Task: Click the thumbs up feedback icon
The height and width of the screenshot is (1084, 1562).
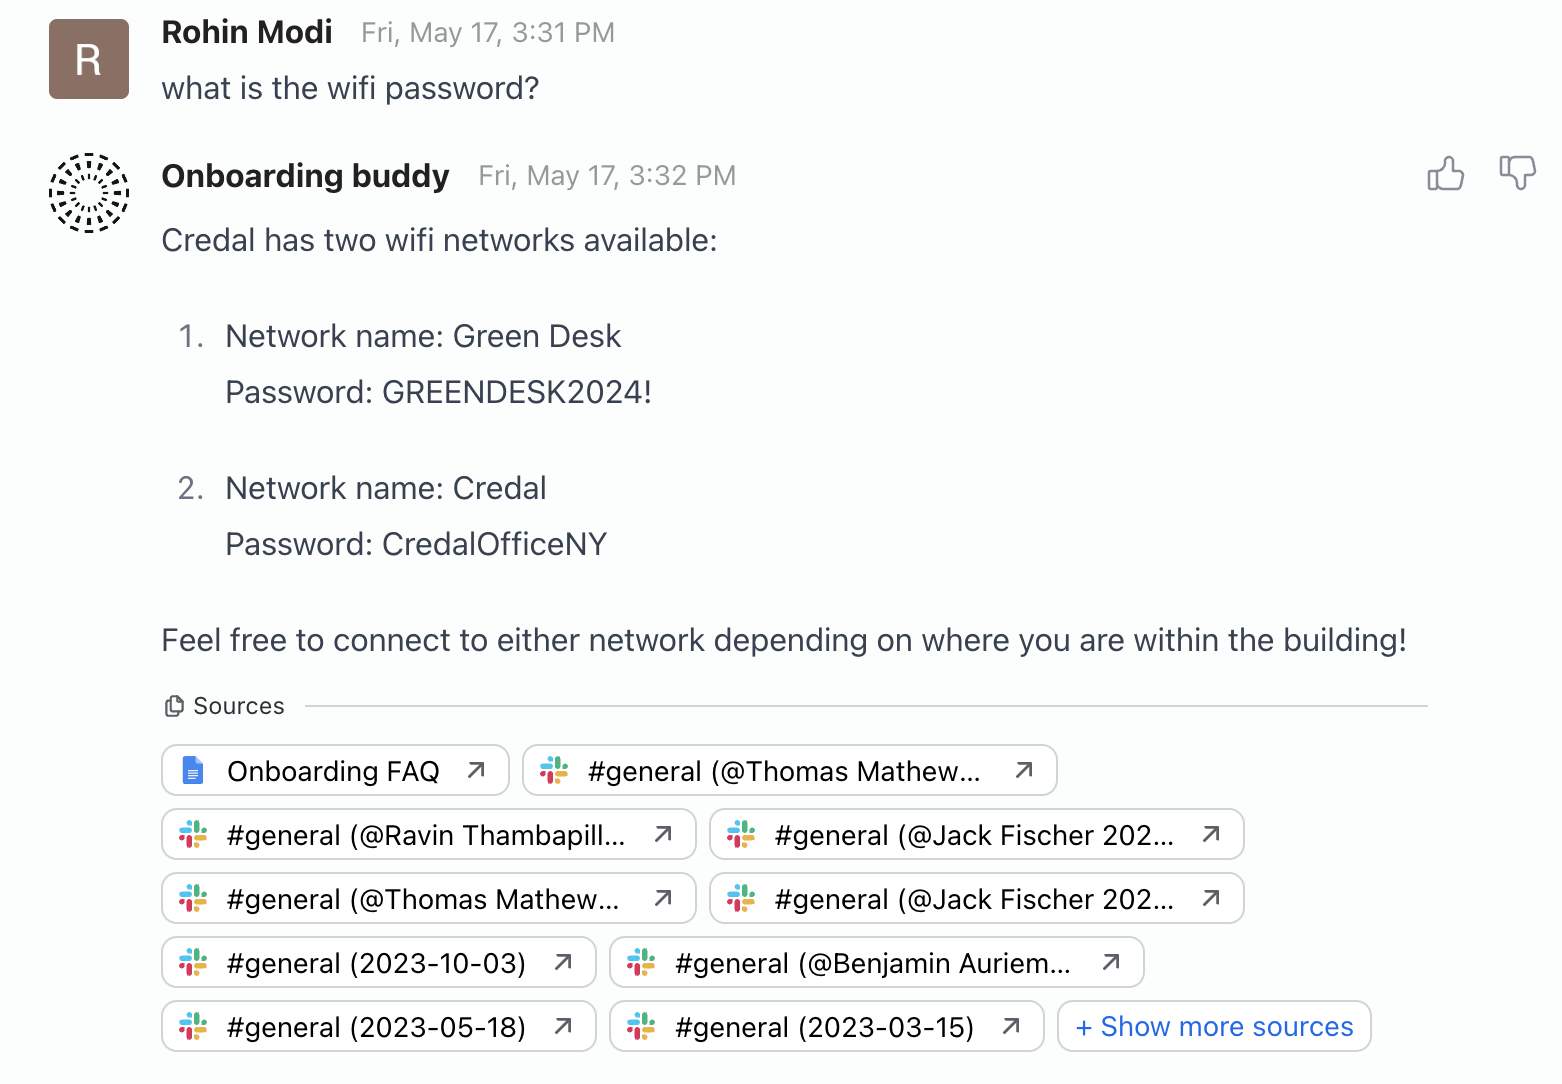Action: click(1445, 174)
